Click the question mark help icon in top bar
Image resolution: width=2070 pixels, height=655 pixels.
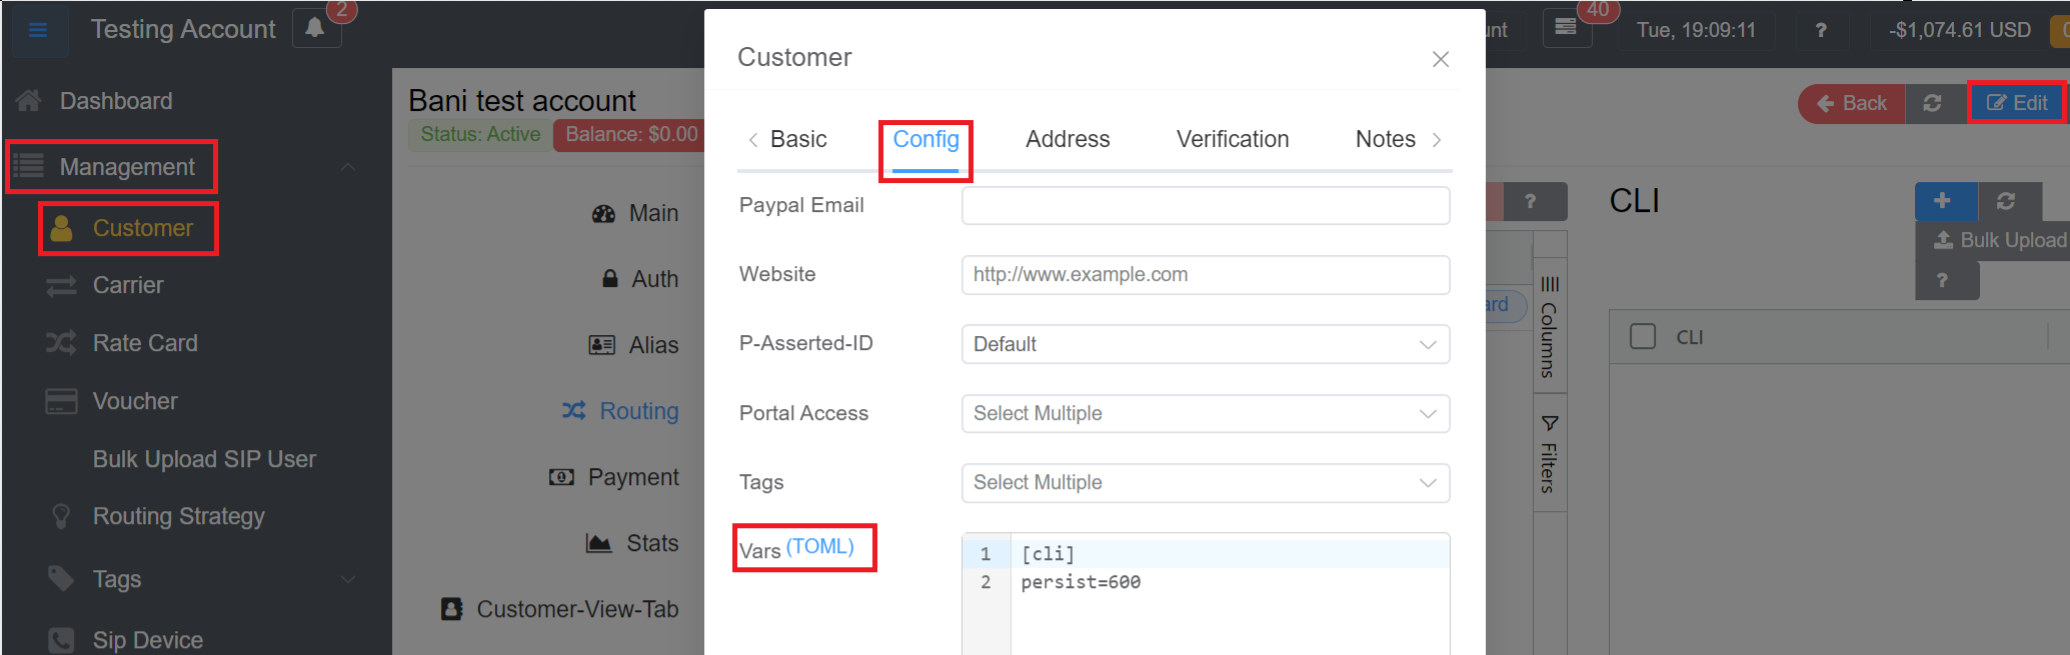coord(1820,31)
